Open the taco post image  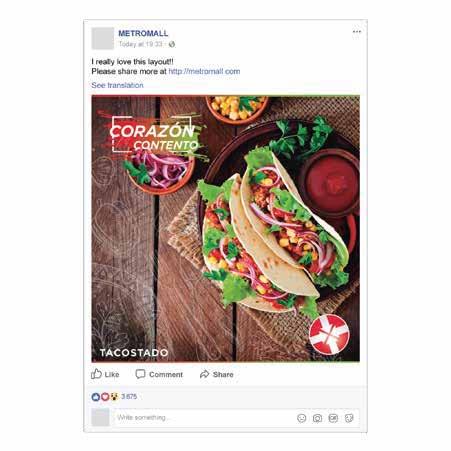[x=226, y=228]
